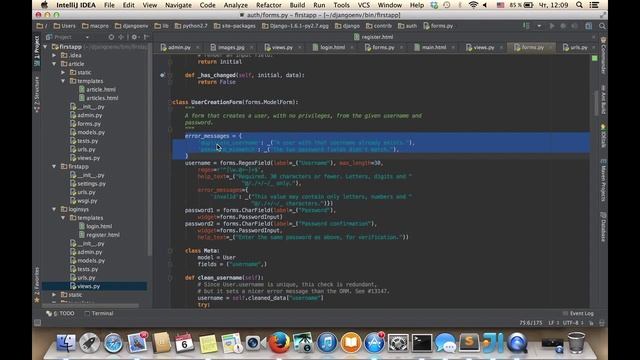Click the Debug bug icon in toolbar
The width and height of the screenshot is (640, 360).
point(563,26)
